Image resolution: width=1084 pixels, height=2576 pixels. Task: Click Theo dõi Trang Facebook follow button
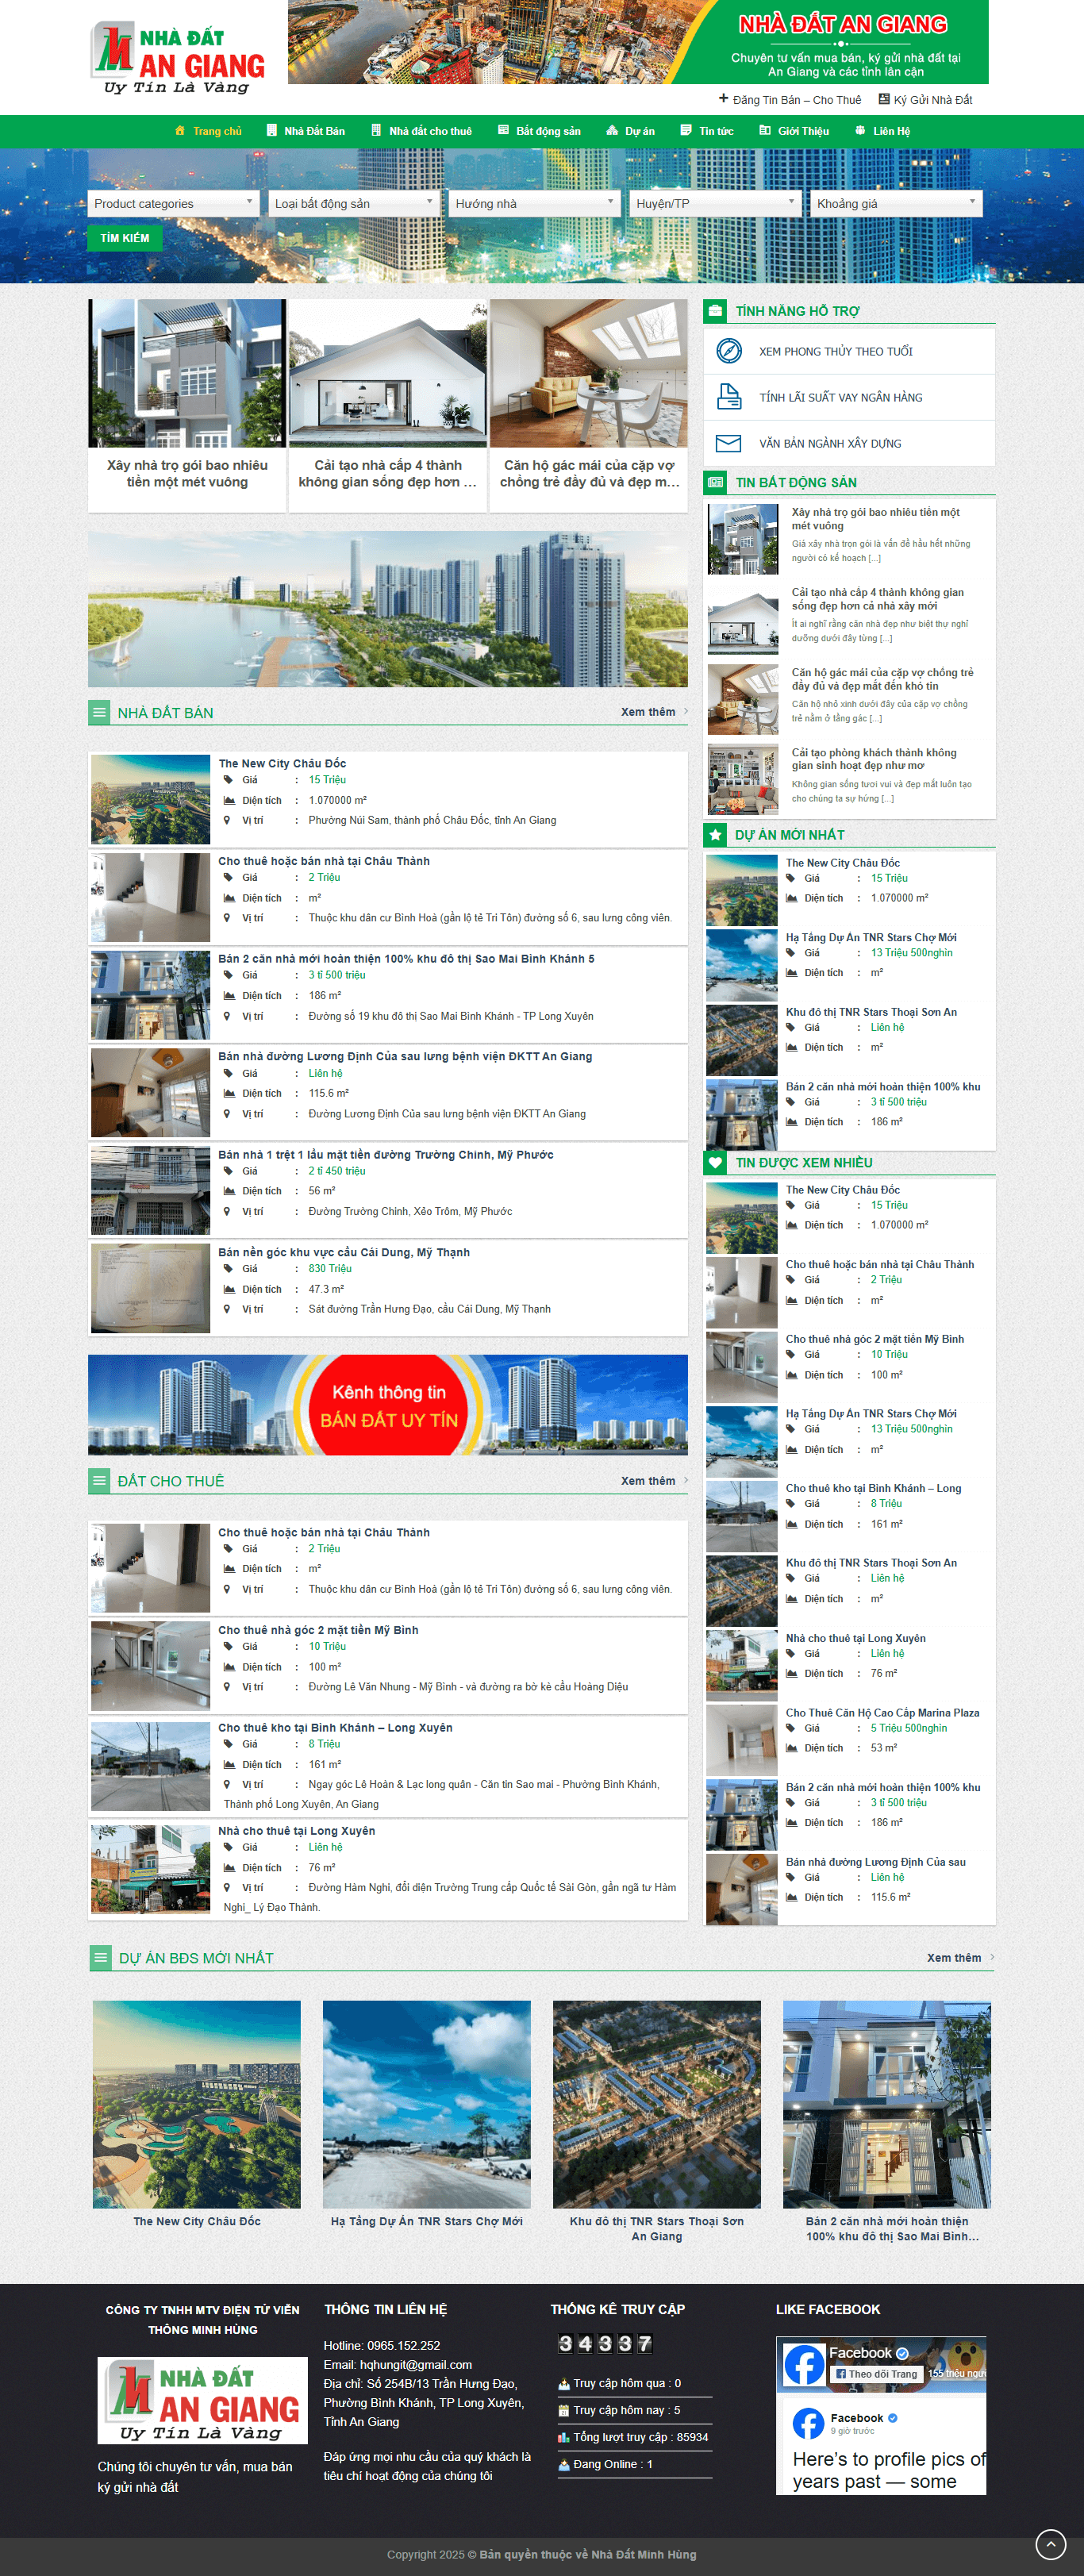pos(876,2373)
